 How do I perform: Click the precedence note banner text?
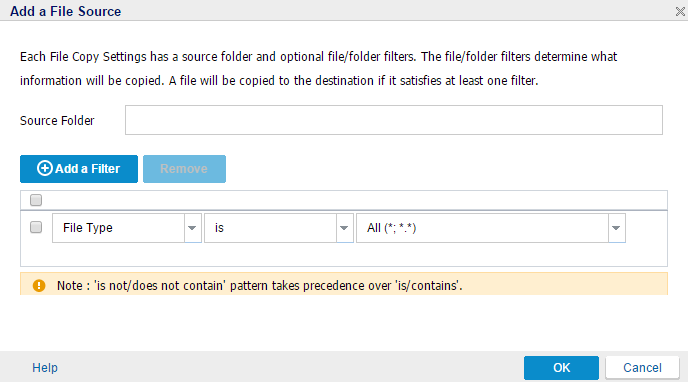point(260,286)
